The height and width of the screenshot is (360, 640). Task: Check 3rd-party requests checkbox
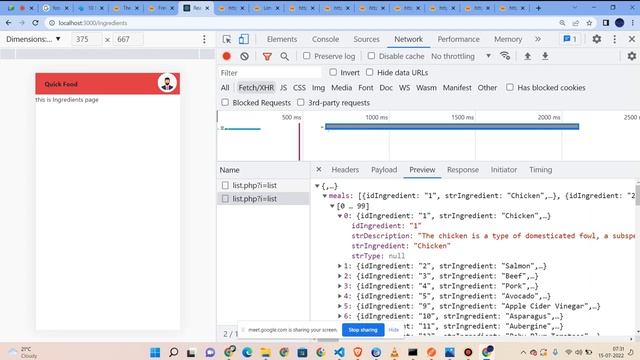coord(300,102)
